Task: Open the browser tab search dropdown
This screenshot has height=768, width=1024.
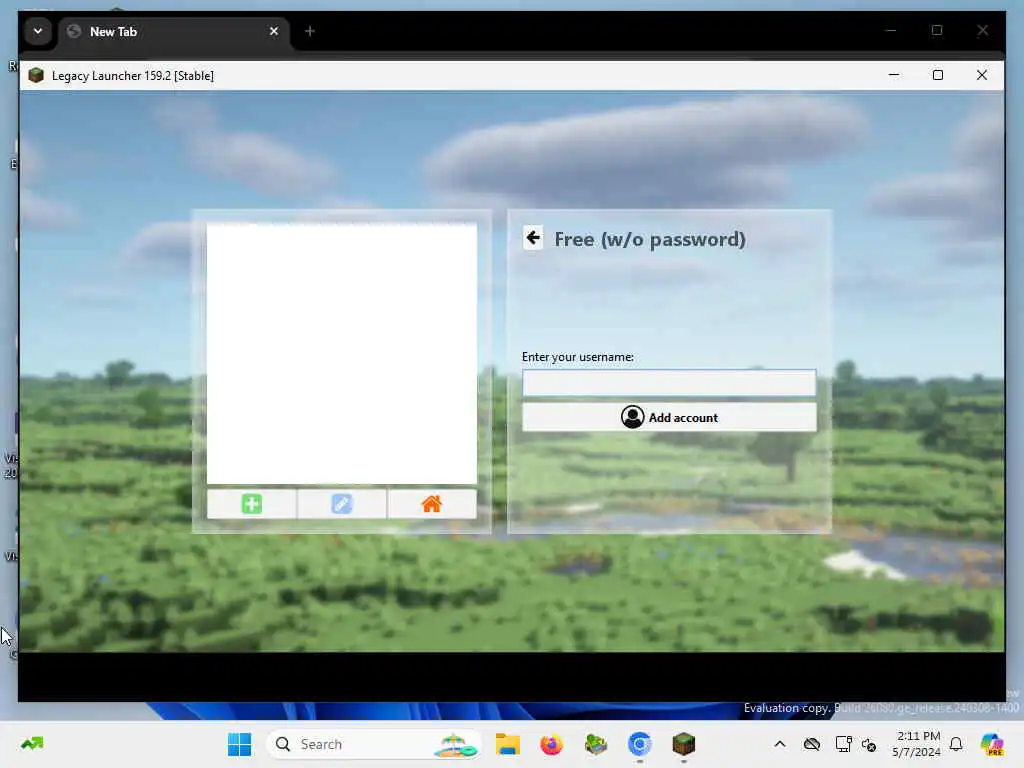Action: pos(38,31)
